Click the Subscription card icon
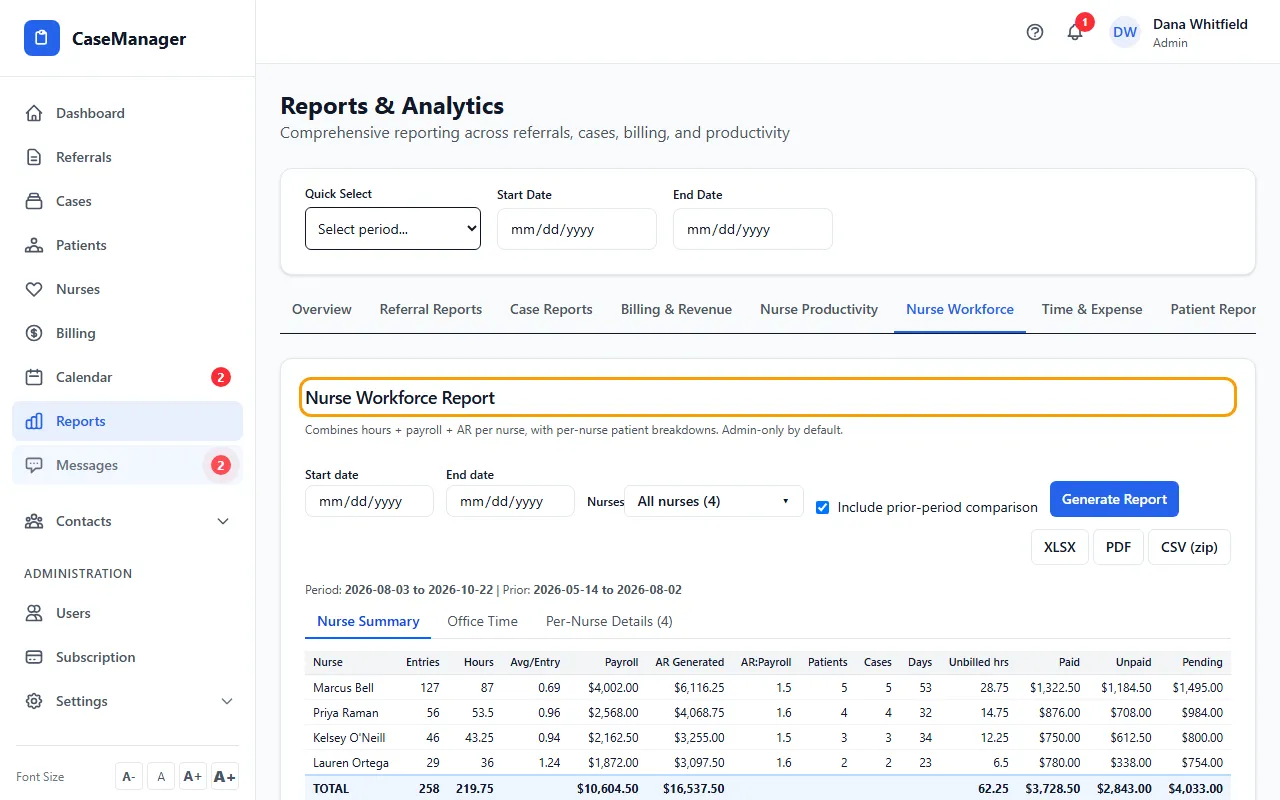Viewport: 1280px width, 800px height. pyautogui.click(x=34, y=657)
